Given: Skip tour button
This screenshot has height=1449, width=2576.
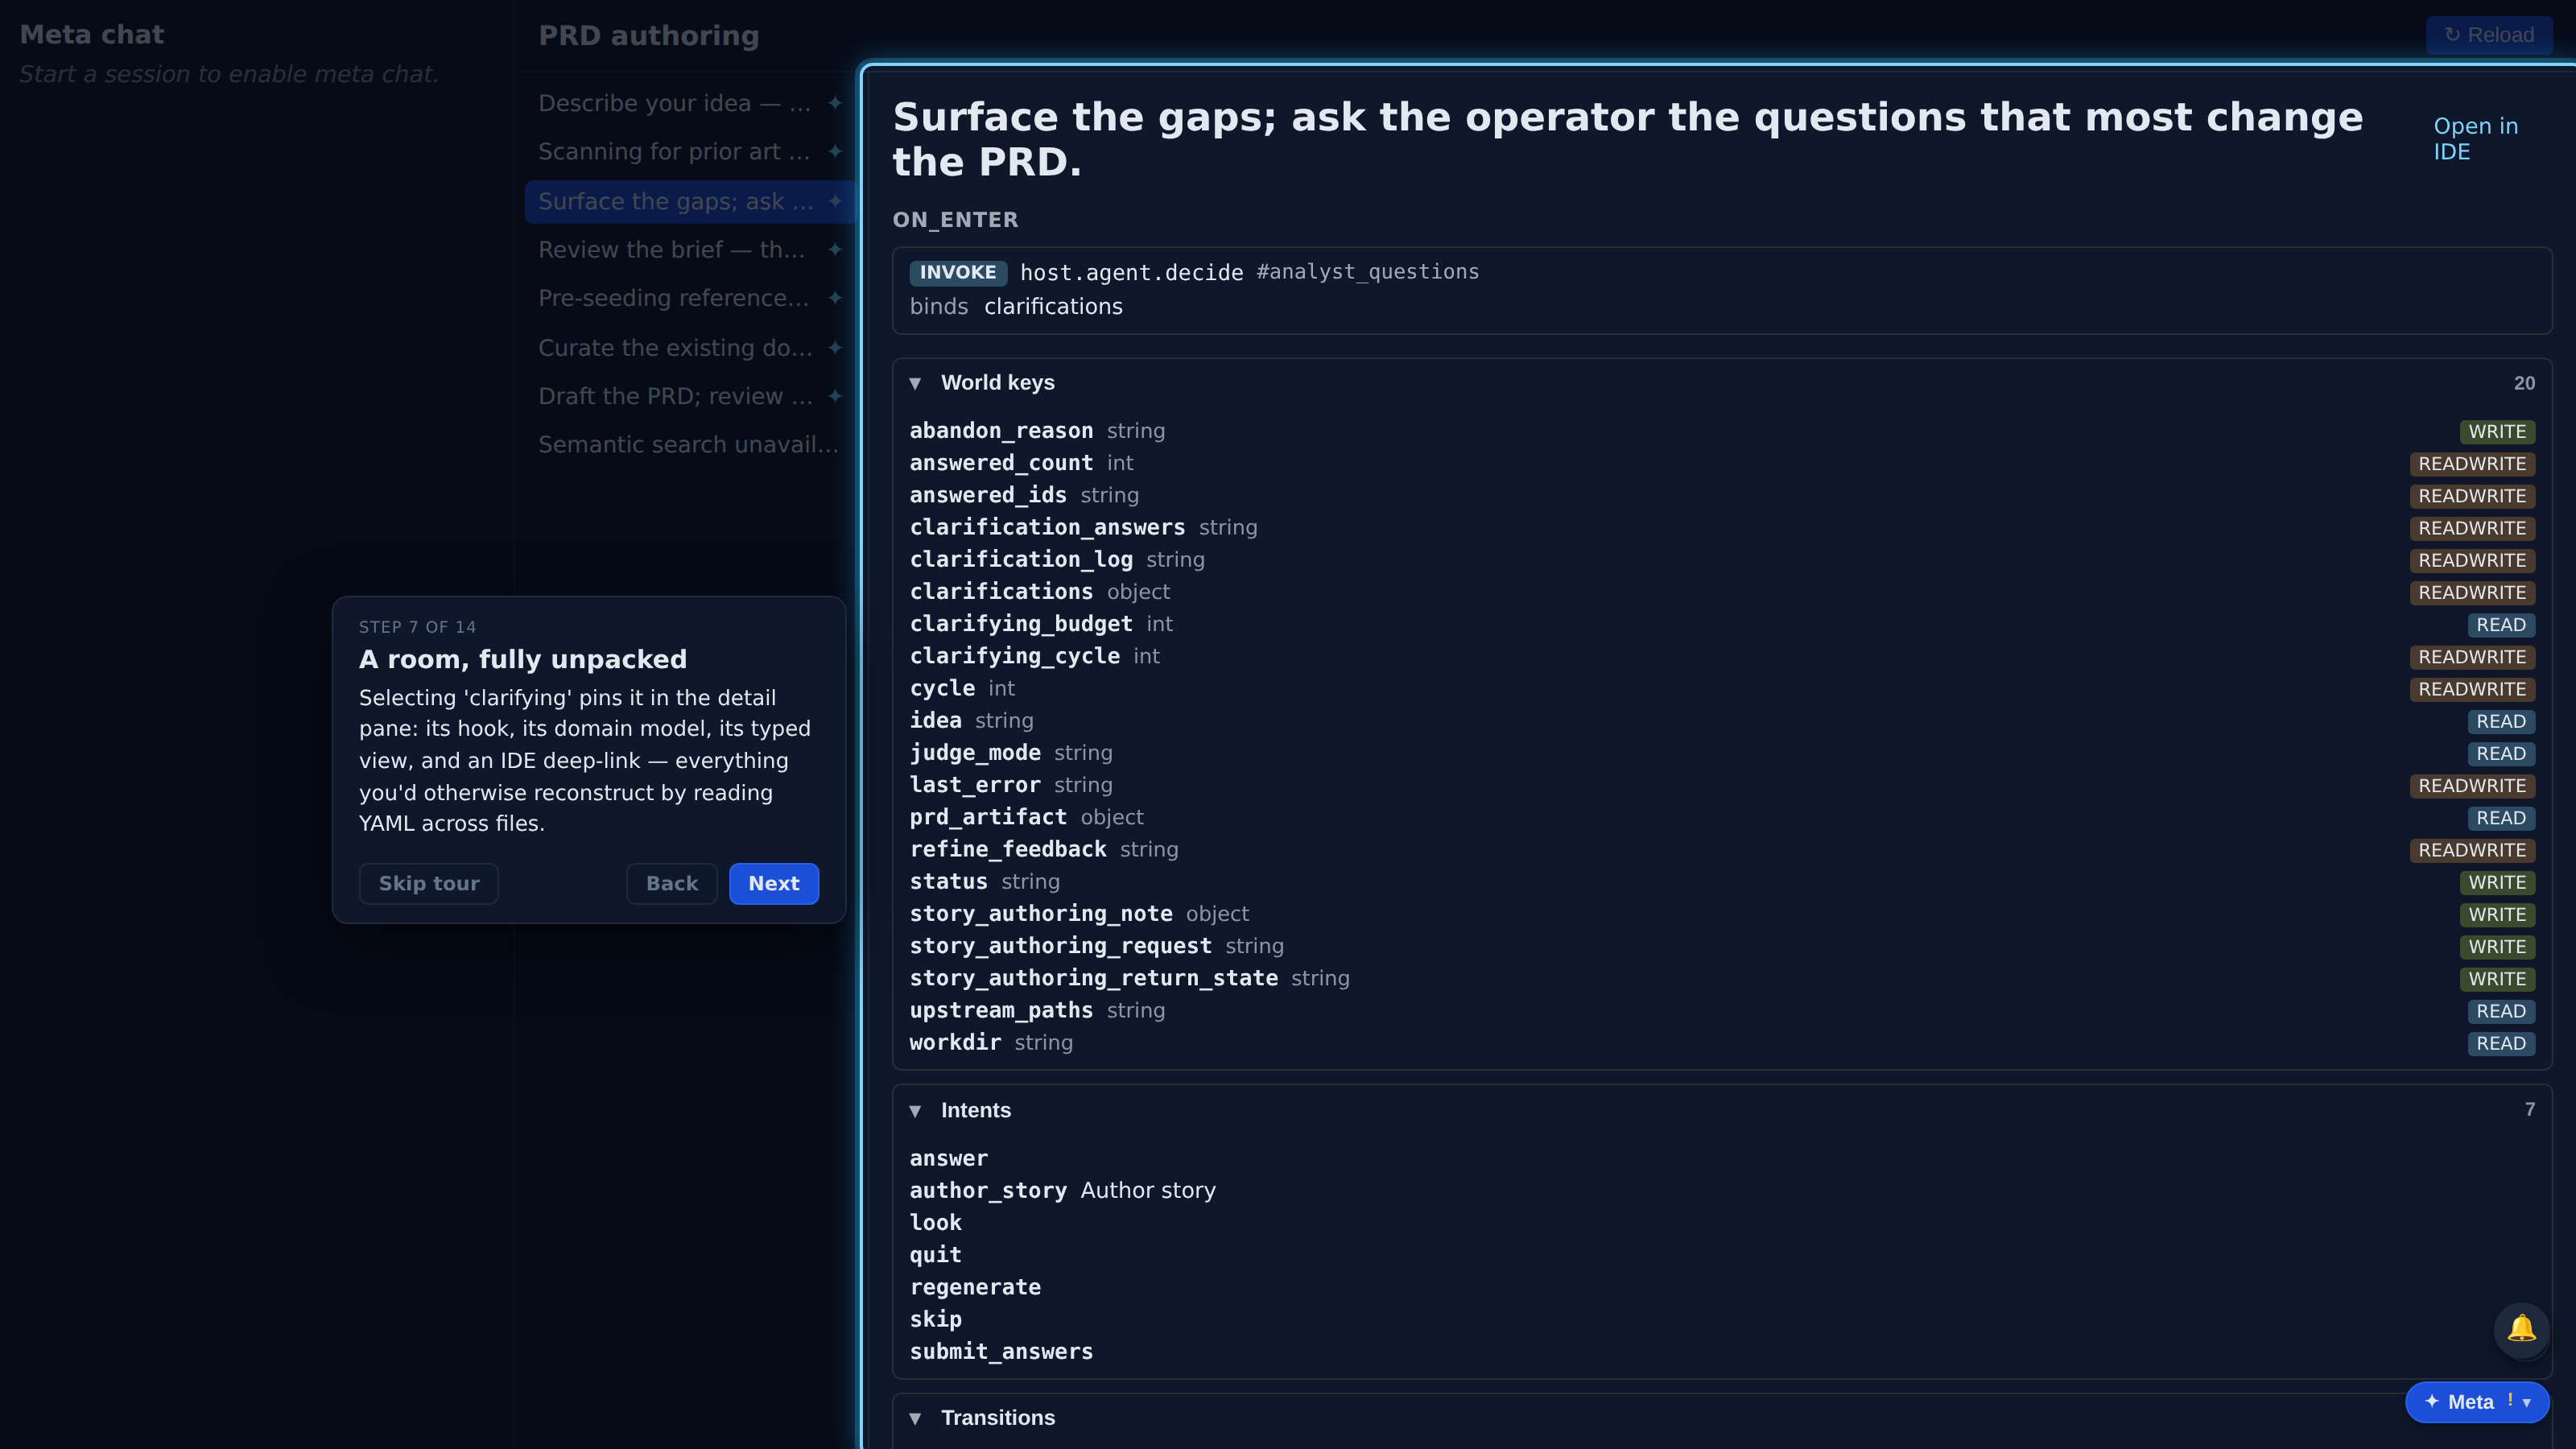Looking at the screenshot, I should (x=429, y=883).
